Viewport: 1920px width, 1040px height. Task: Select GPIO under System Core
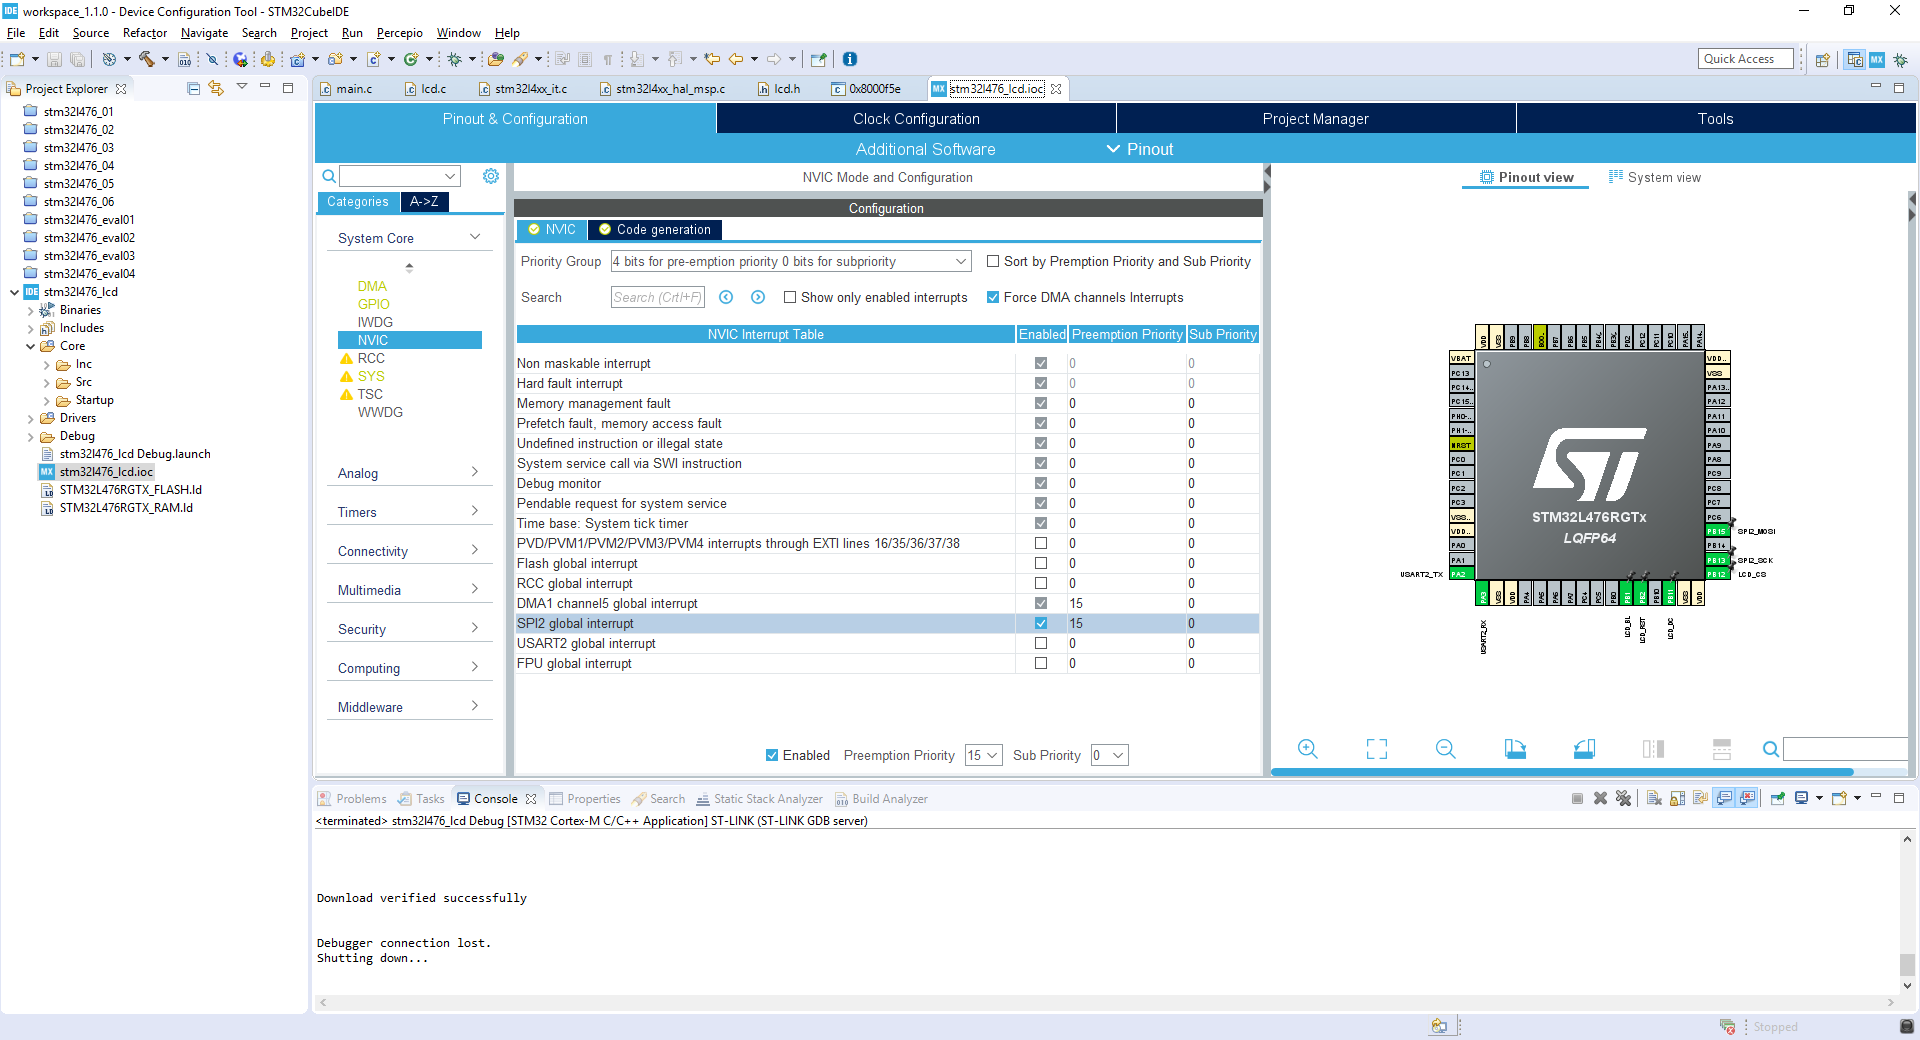click(x=374, y=304)
